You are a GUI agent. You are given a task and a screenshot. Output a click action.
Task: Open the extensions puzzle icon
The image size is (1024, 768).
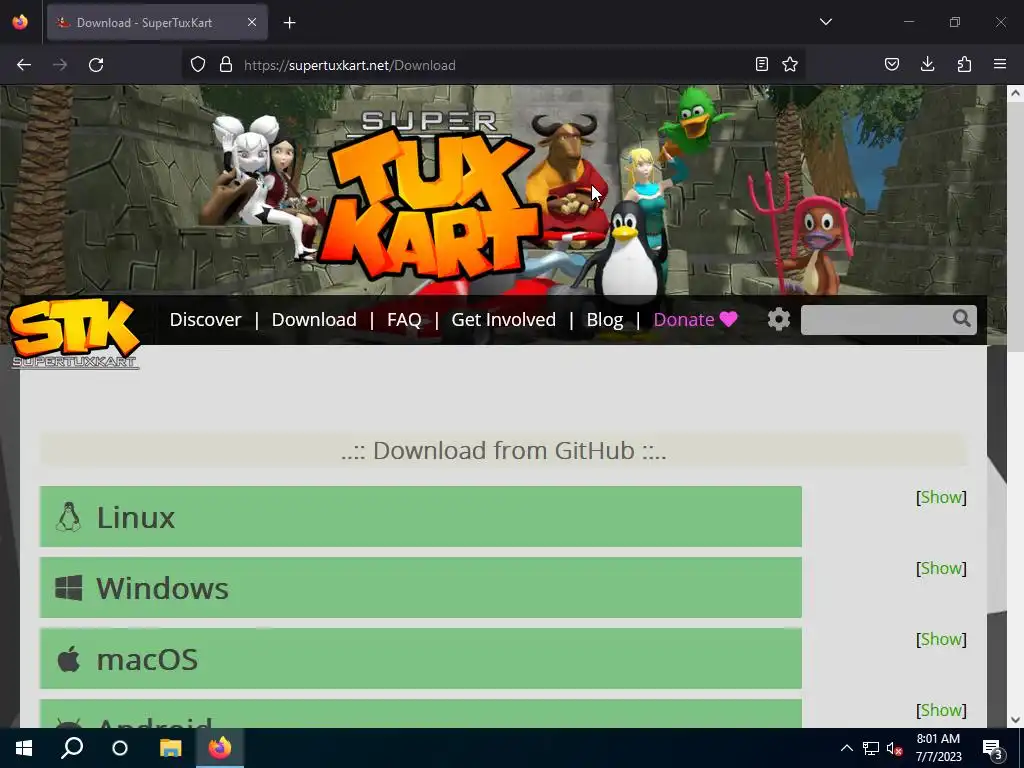(x=964, y=65)
